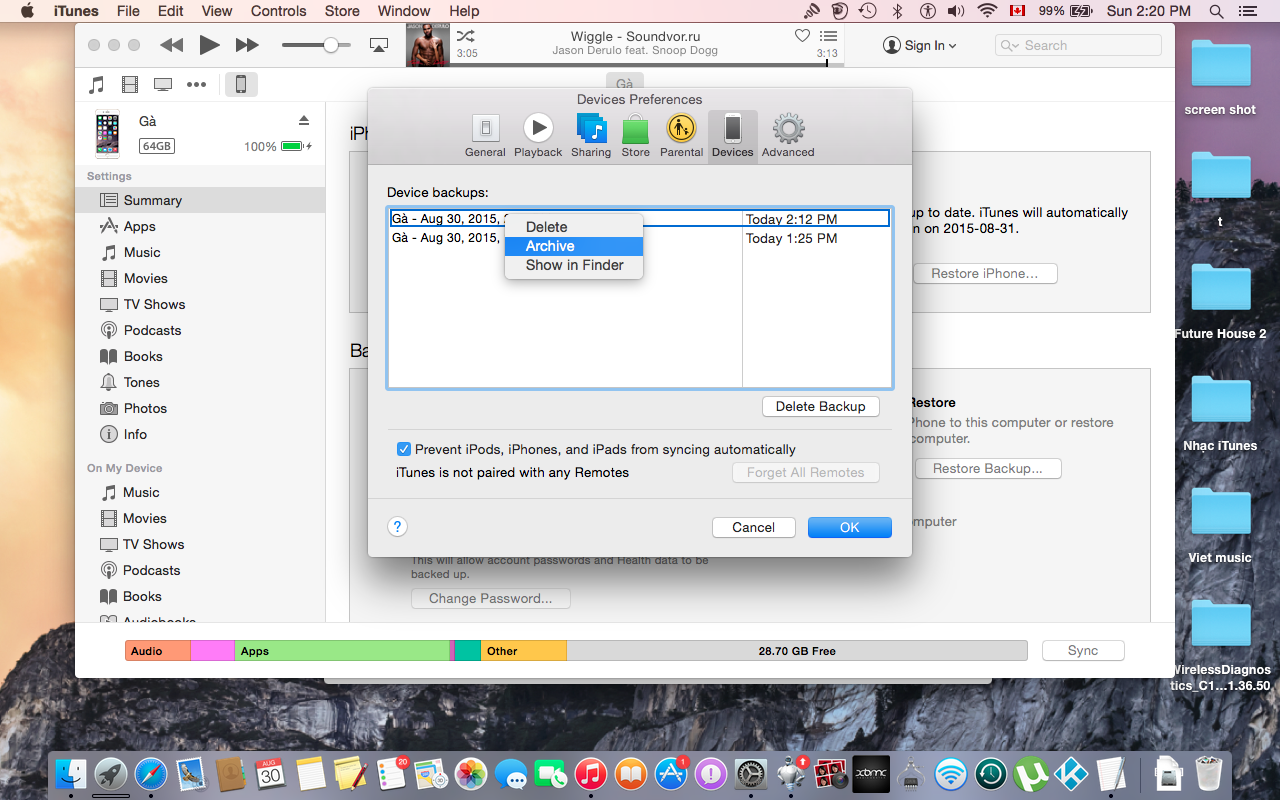This screenshot has width=1280, height=800.
Task: Click the green Apps storage segment
Action: pos(342,651)
